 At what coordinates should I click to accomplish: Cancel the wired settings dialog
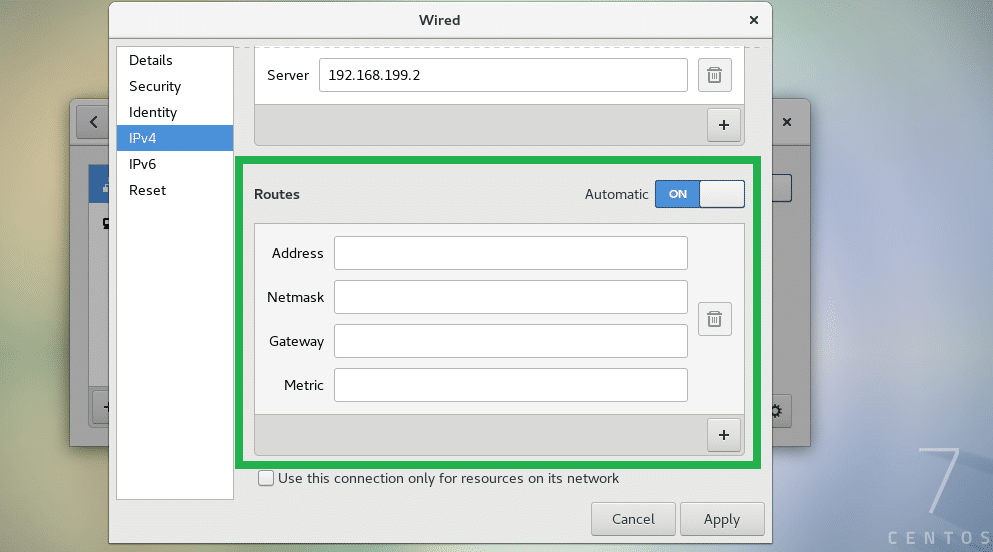(x=633, y=519)
